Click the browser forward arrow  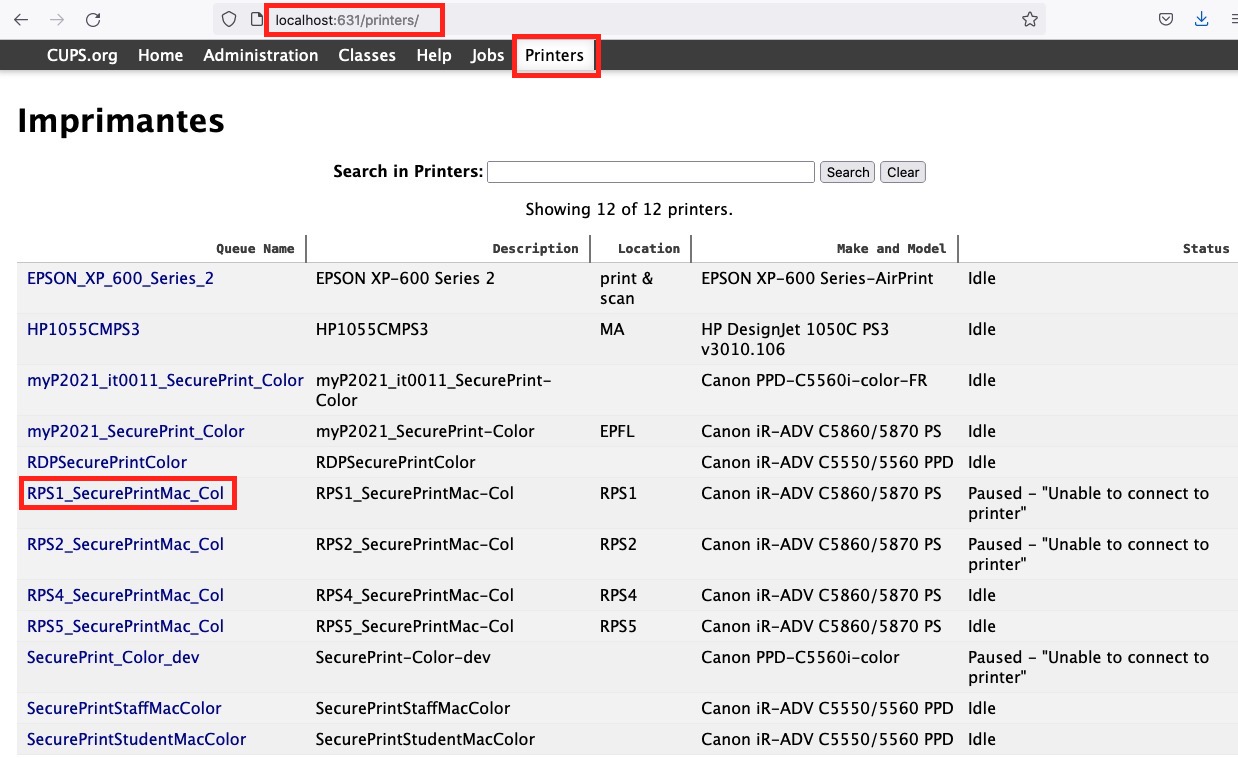57,20
